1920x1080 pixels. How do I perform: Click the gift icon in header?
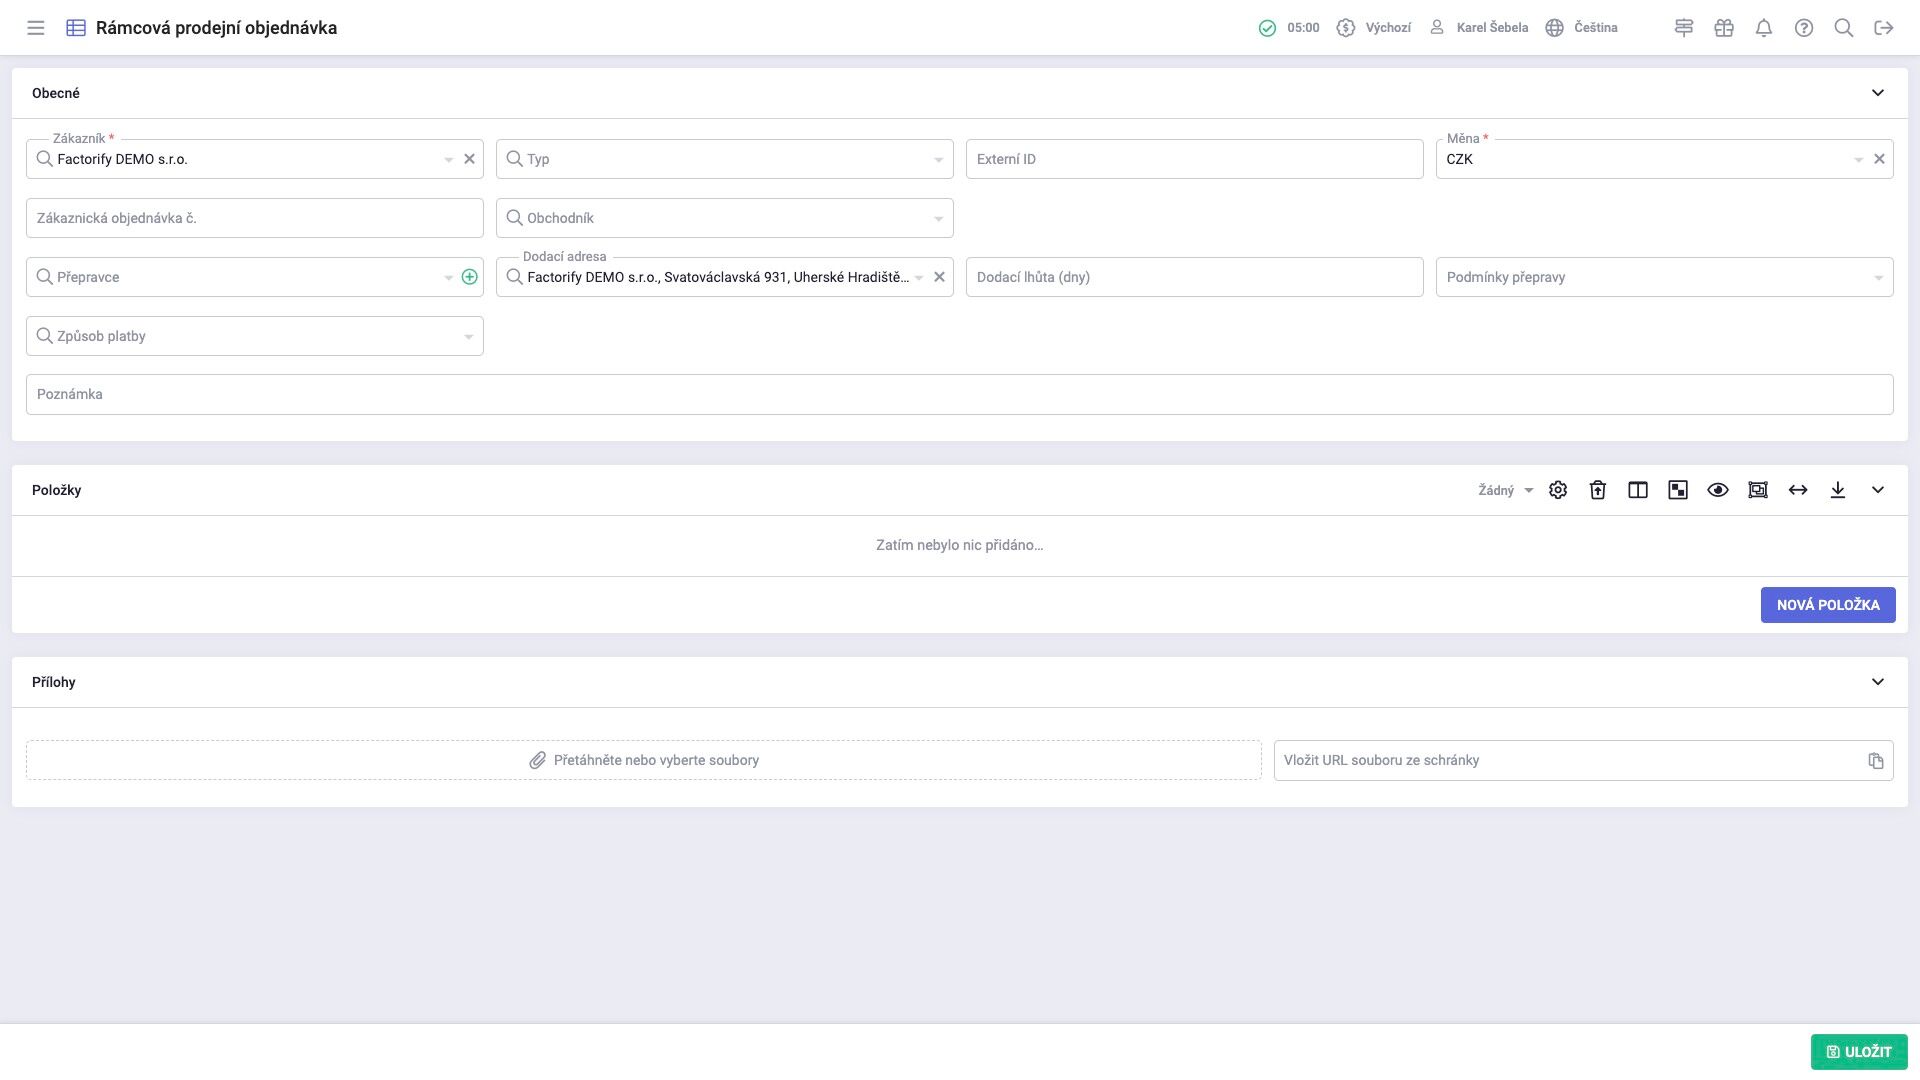tap(1723, 28)
